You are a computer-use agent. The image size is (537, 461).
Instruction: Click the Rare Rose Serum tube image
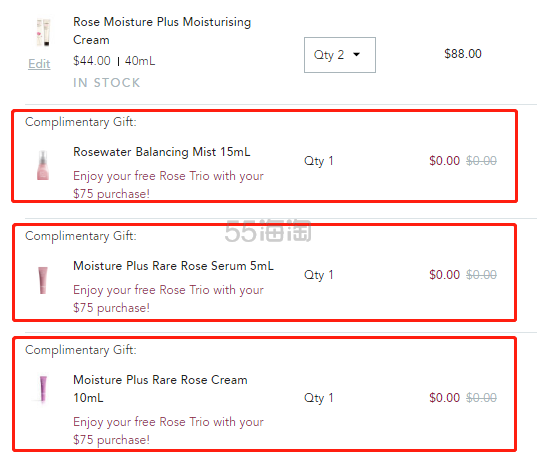click(x=43, y=280)
